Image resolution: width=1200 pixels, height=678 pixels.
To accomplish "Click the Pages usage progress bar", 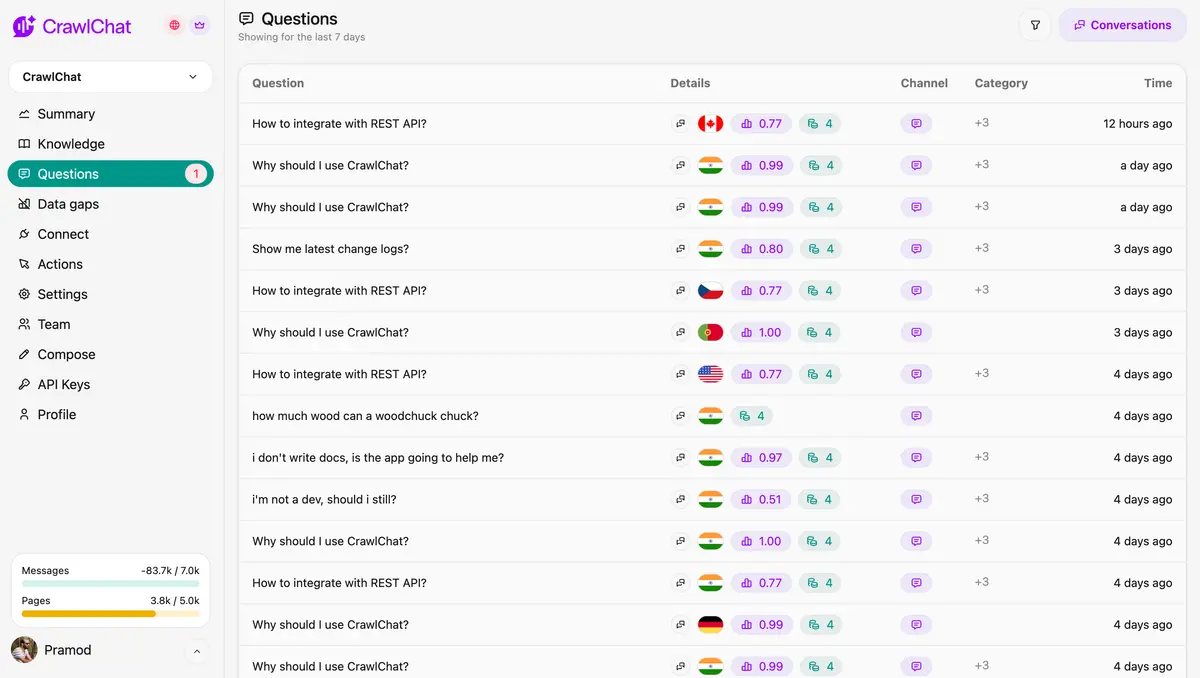I will 110,613.
